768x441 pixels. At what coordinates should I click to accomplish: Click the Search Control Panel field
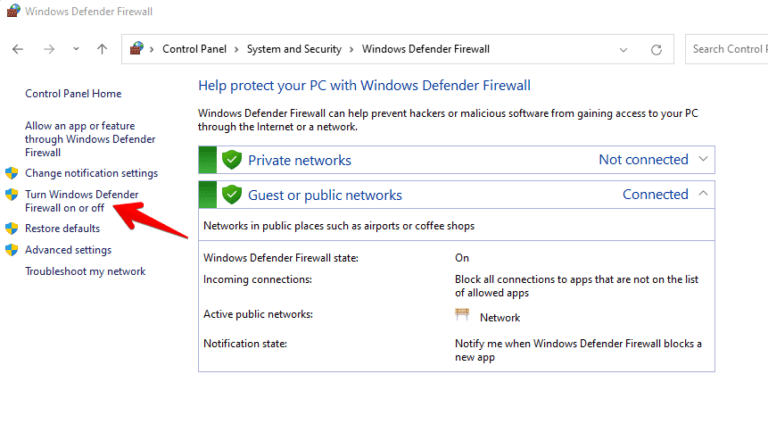[x=726, y=49]
